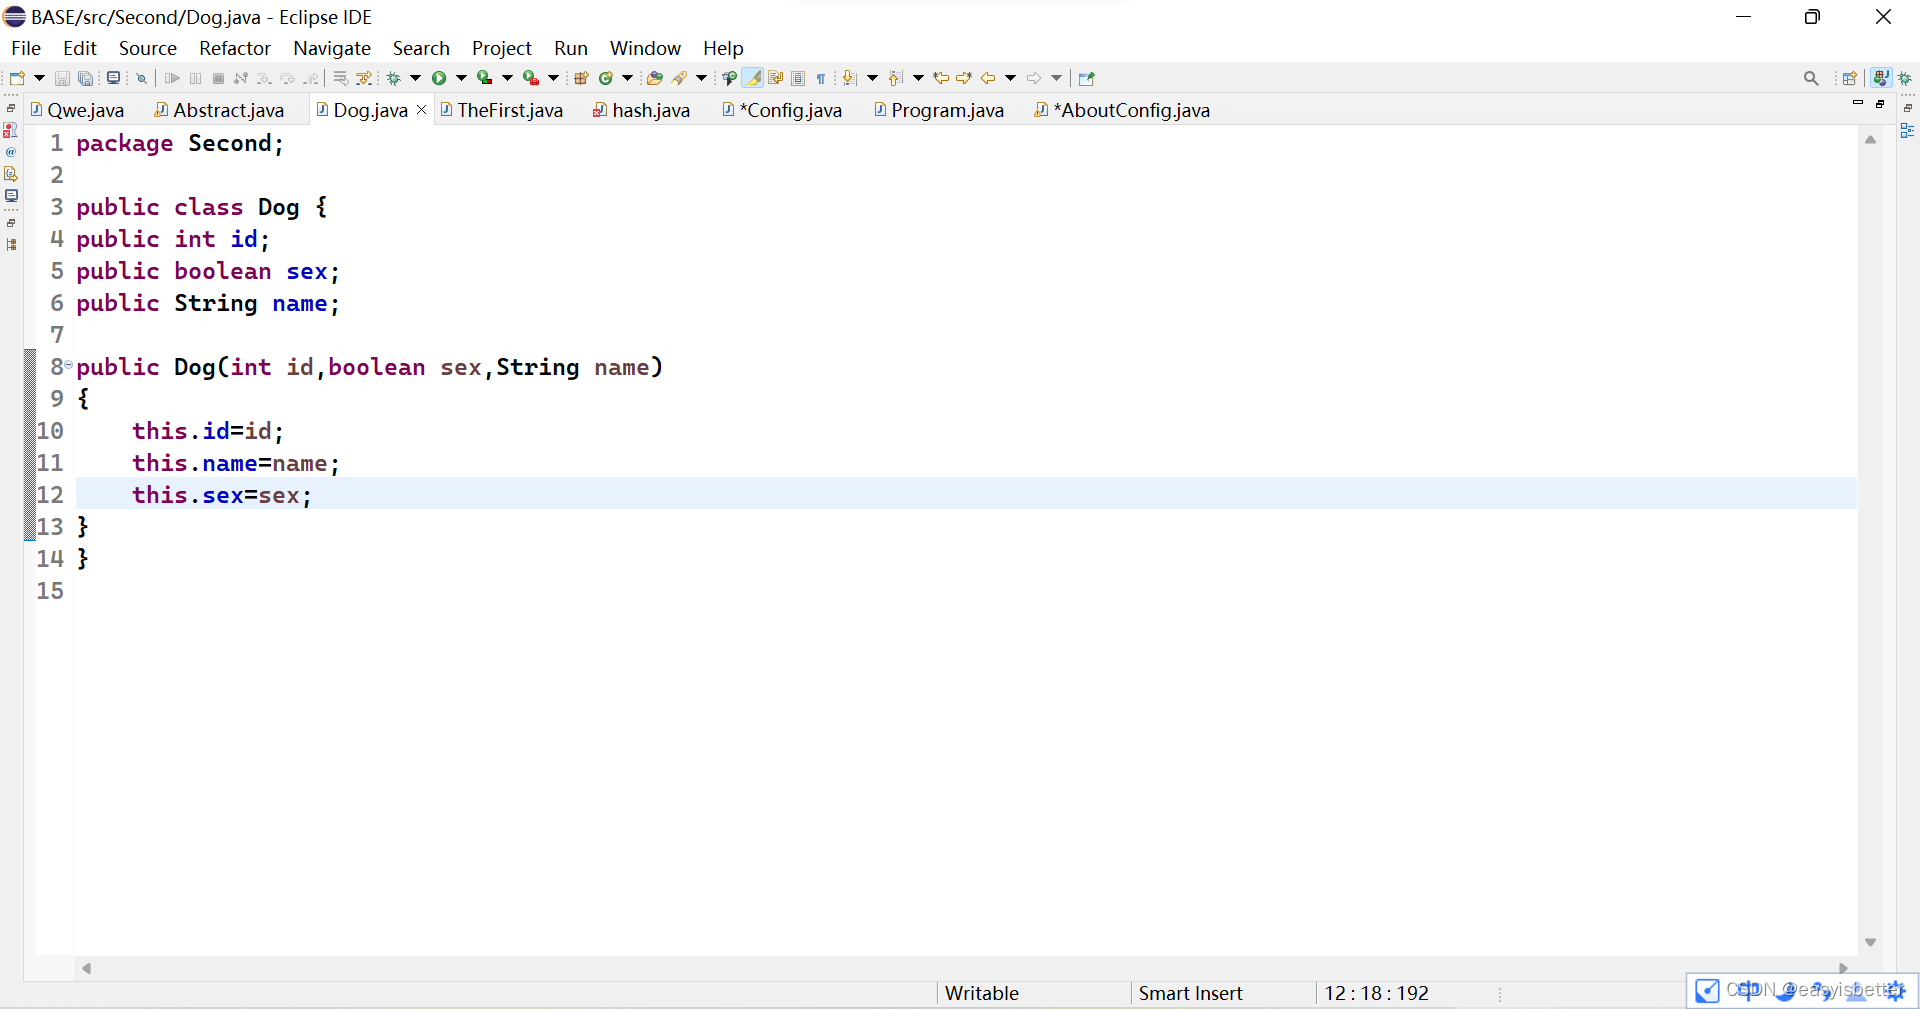Viewport: 1920px width, 1009px height.
Task: Toggle Mark Occurrences highlighting
Action: [x=755, y=78]
